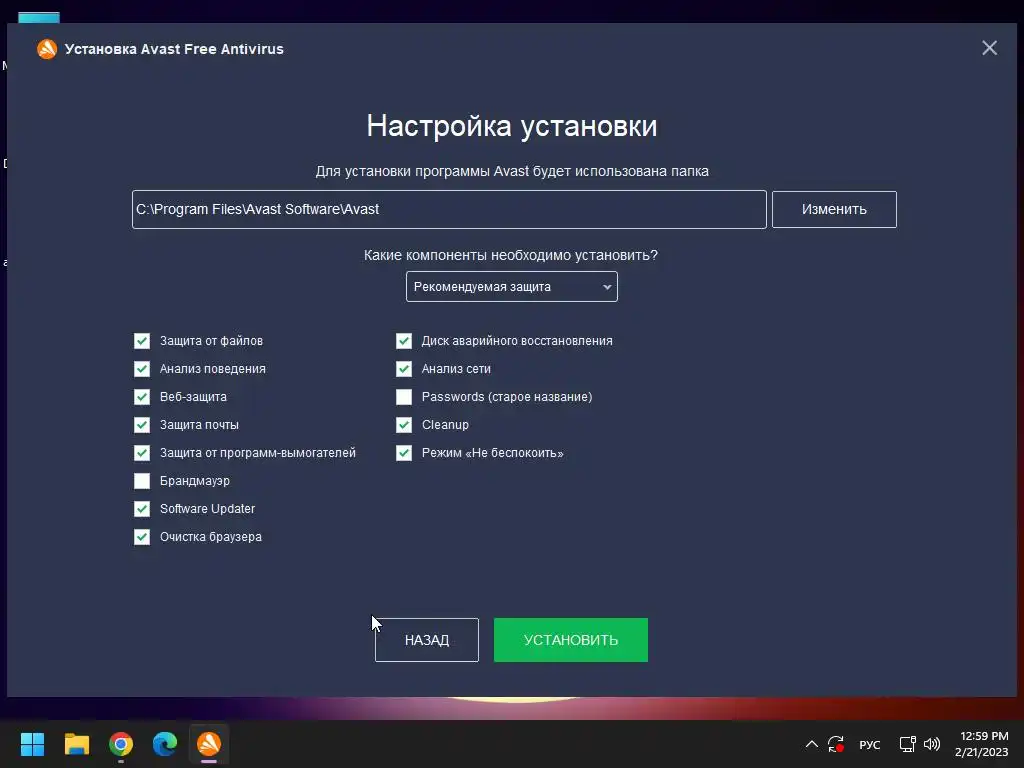Open the "Рекомендуемая защита" dropdown

click(511, 287)
